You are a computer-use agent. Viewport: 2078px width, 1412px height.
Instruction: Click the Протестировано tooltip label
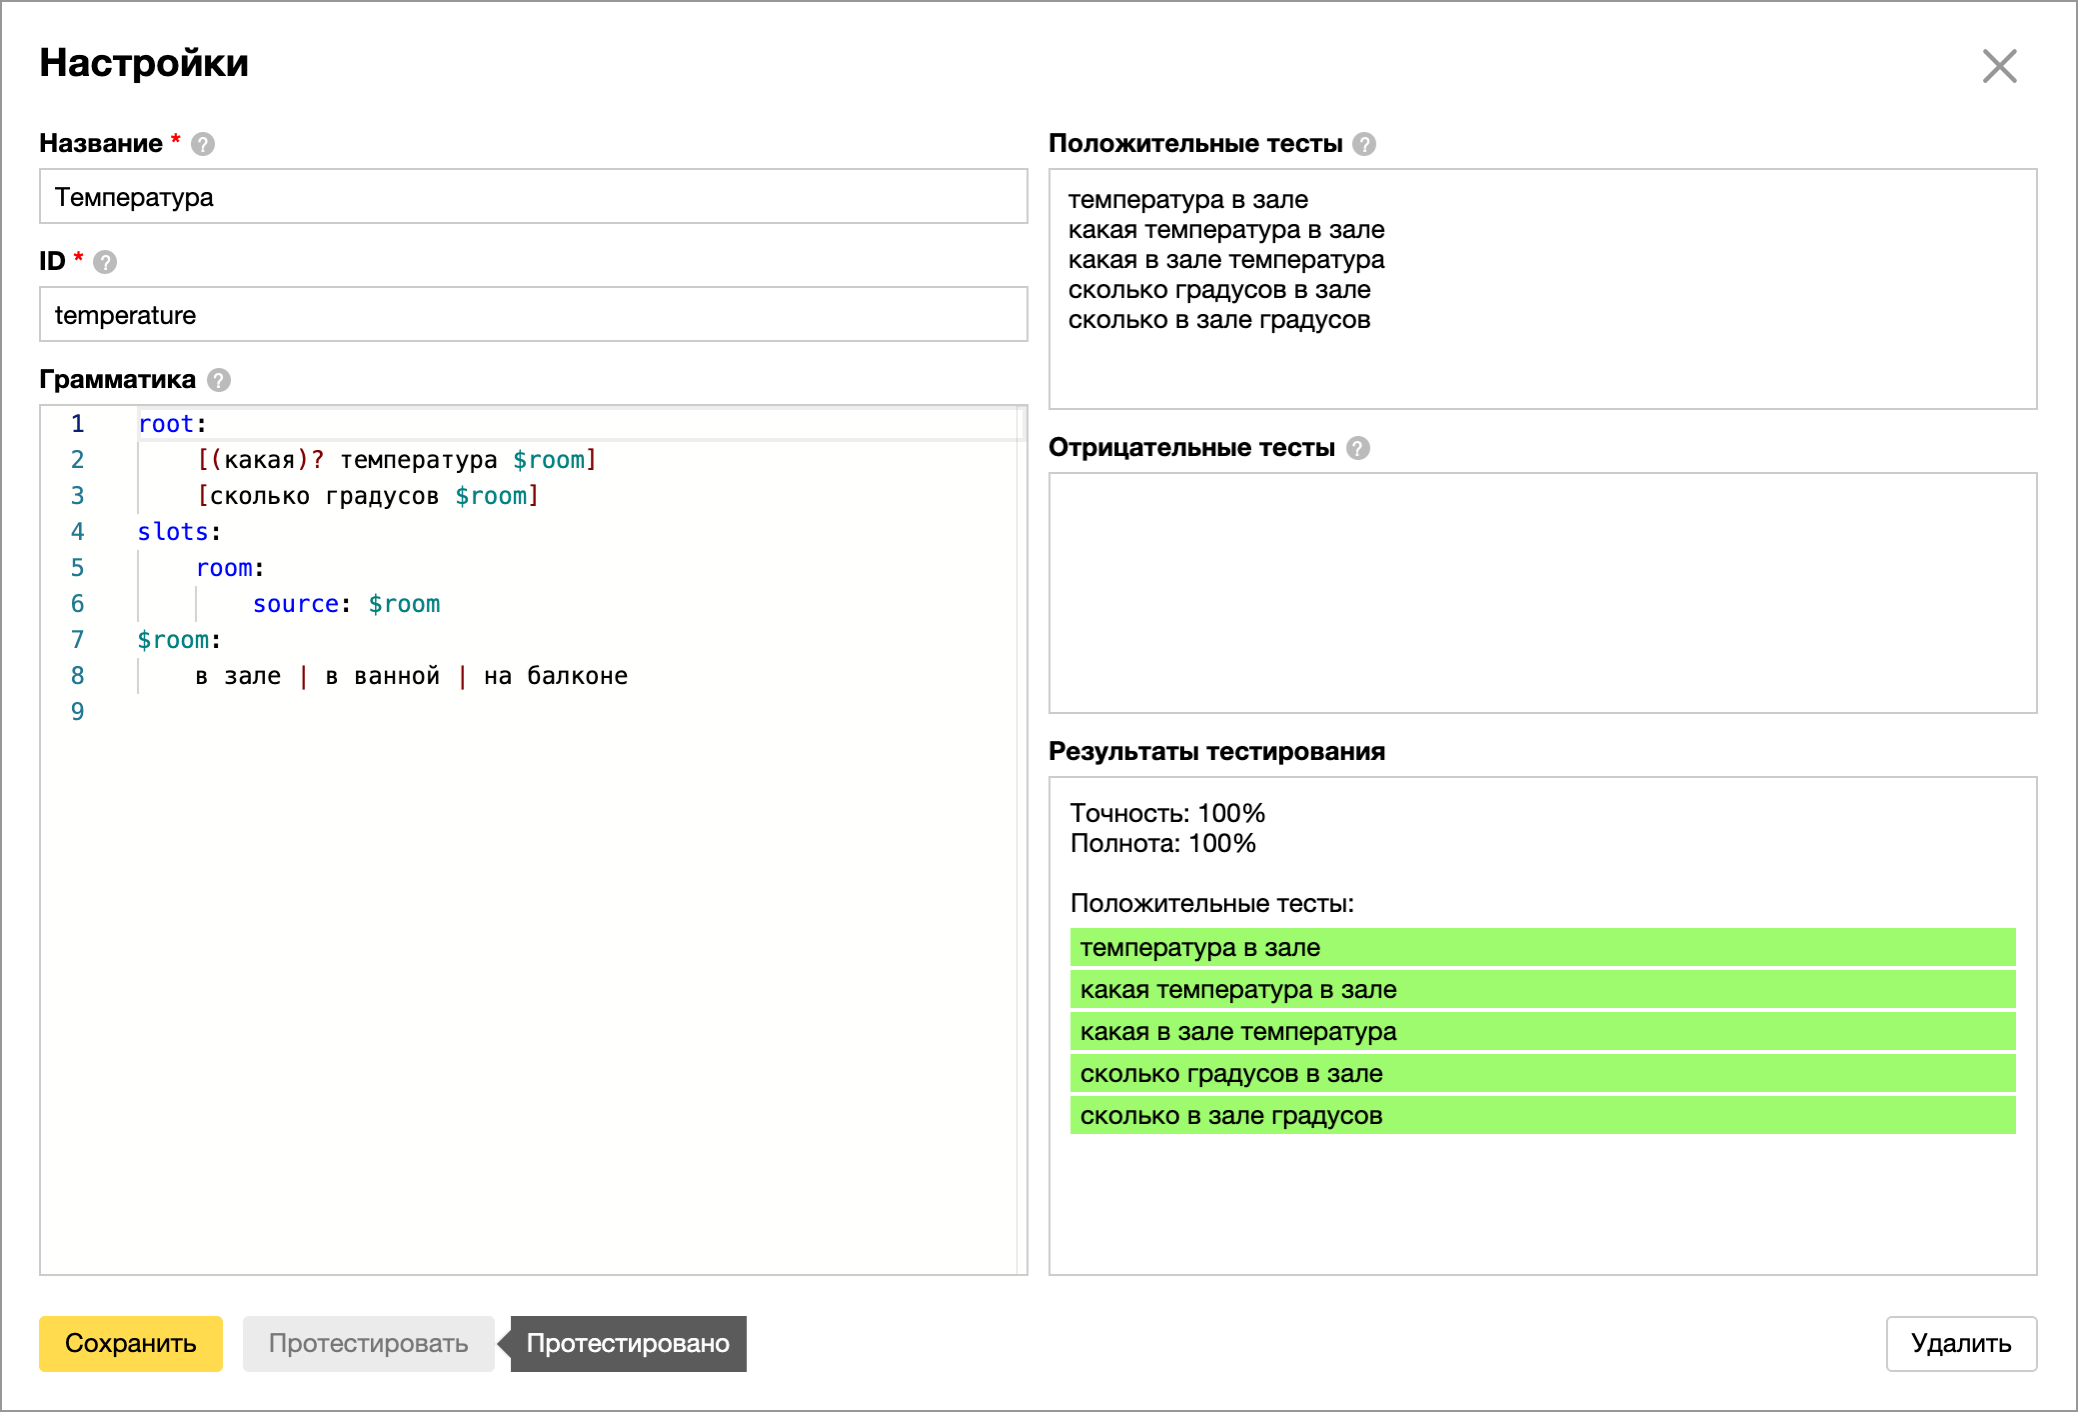point(628,1343)
